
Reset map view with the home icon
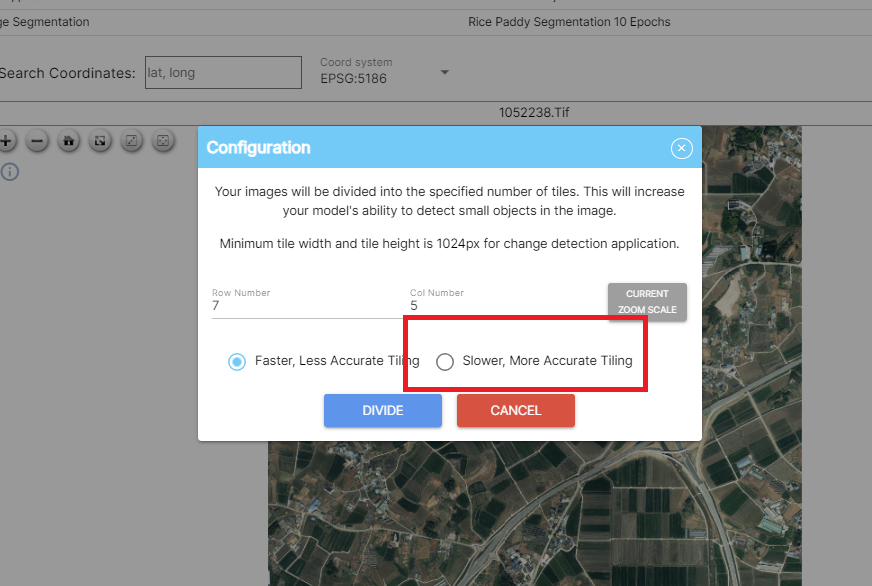68,141
